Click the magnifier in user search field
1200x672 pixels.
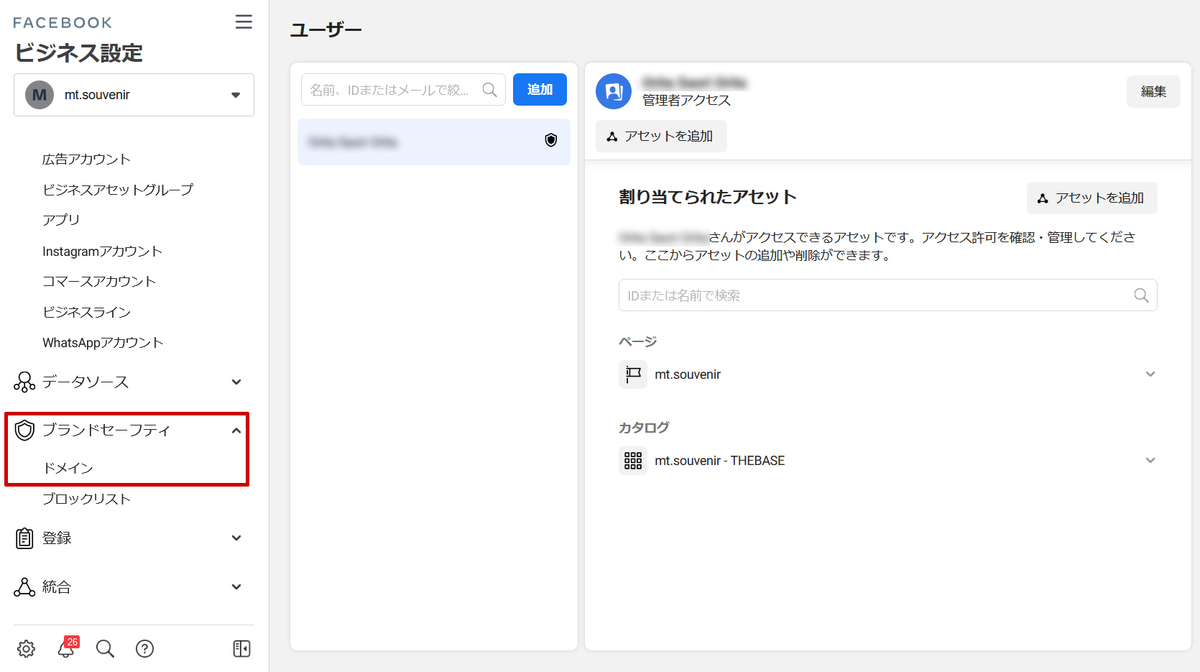490,89
